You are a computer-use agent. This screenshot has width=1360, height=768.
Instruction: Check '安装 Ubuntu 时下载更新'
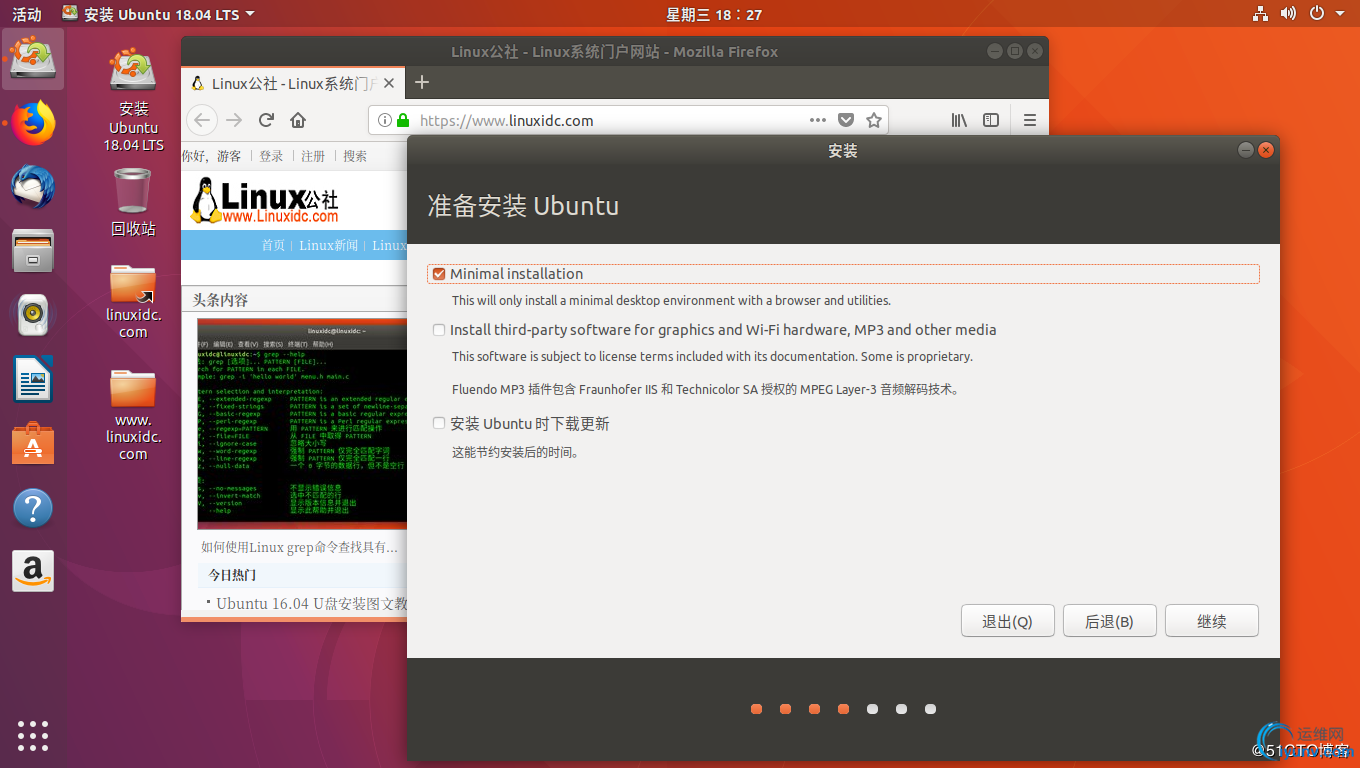click(439, 424)
